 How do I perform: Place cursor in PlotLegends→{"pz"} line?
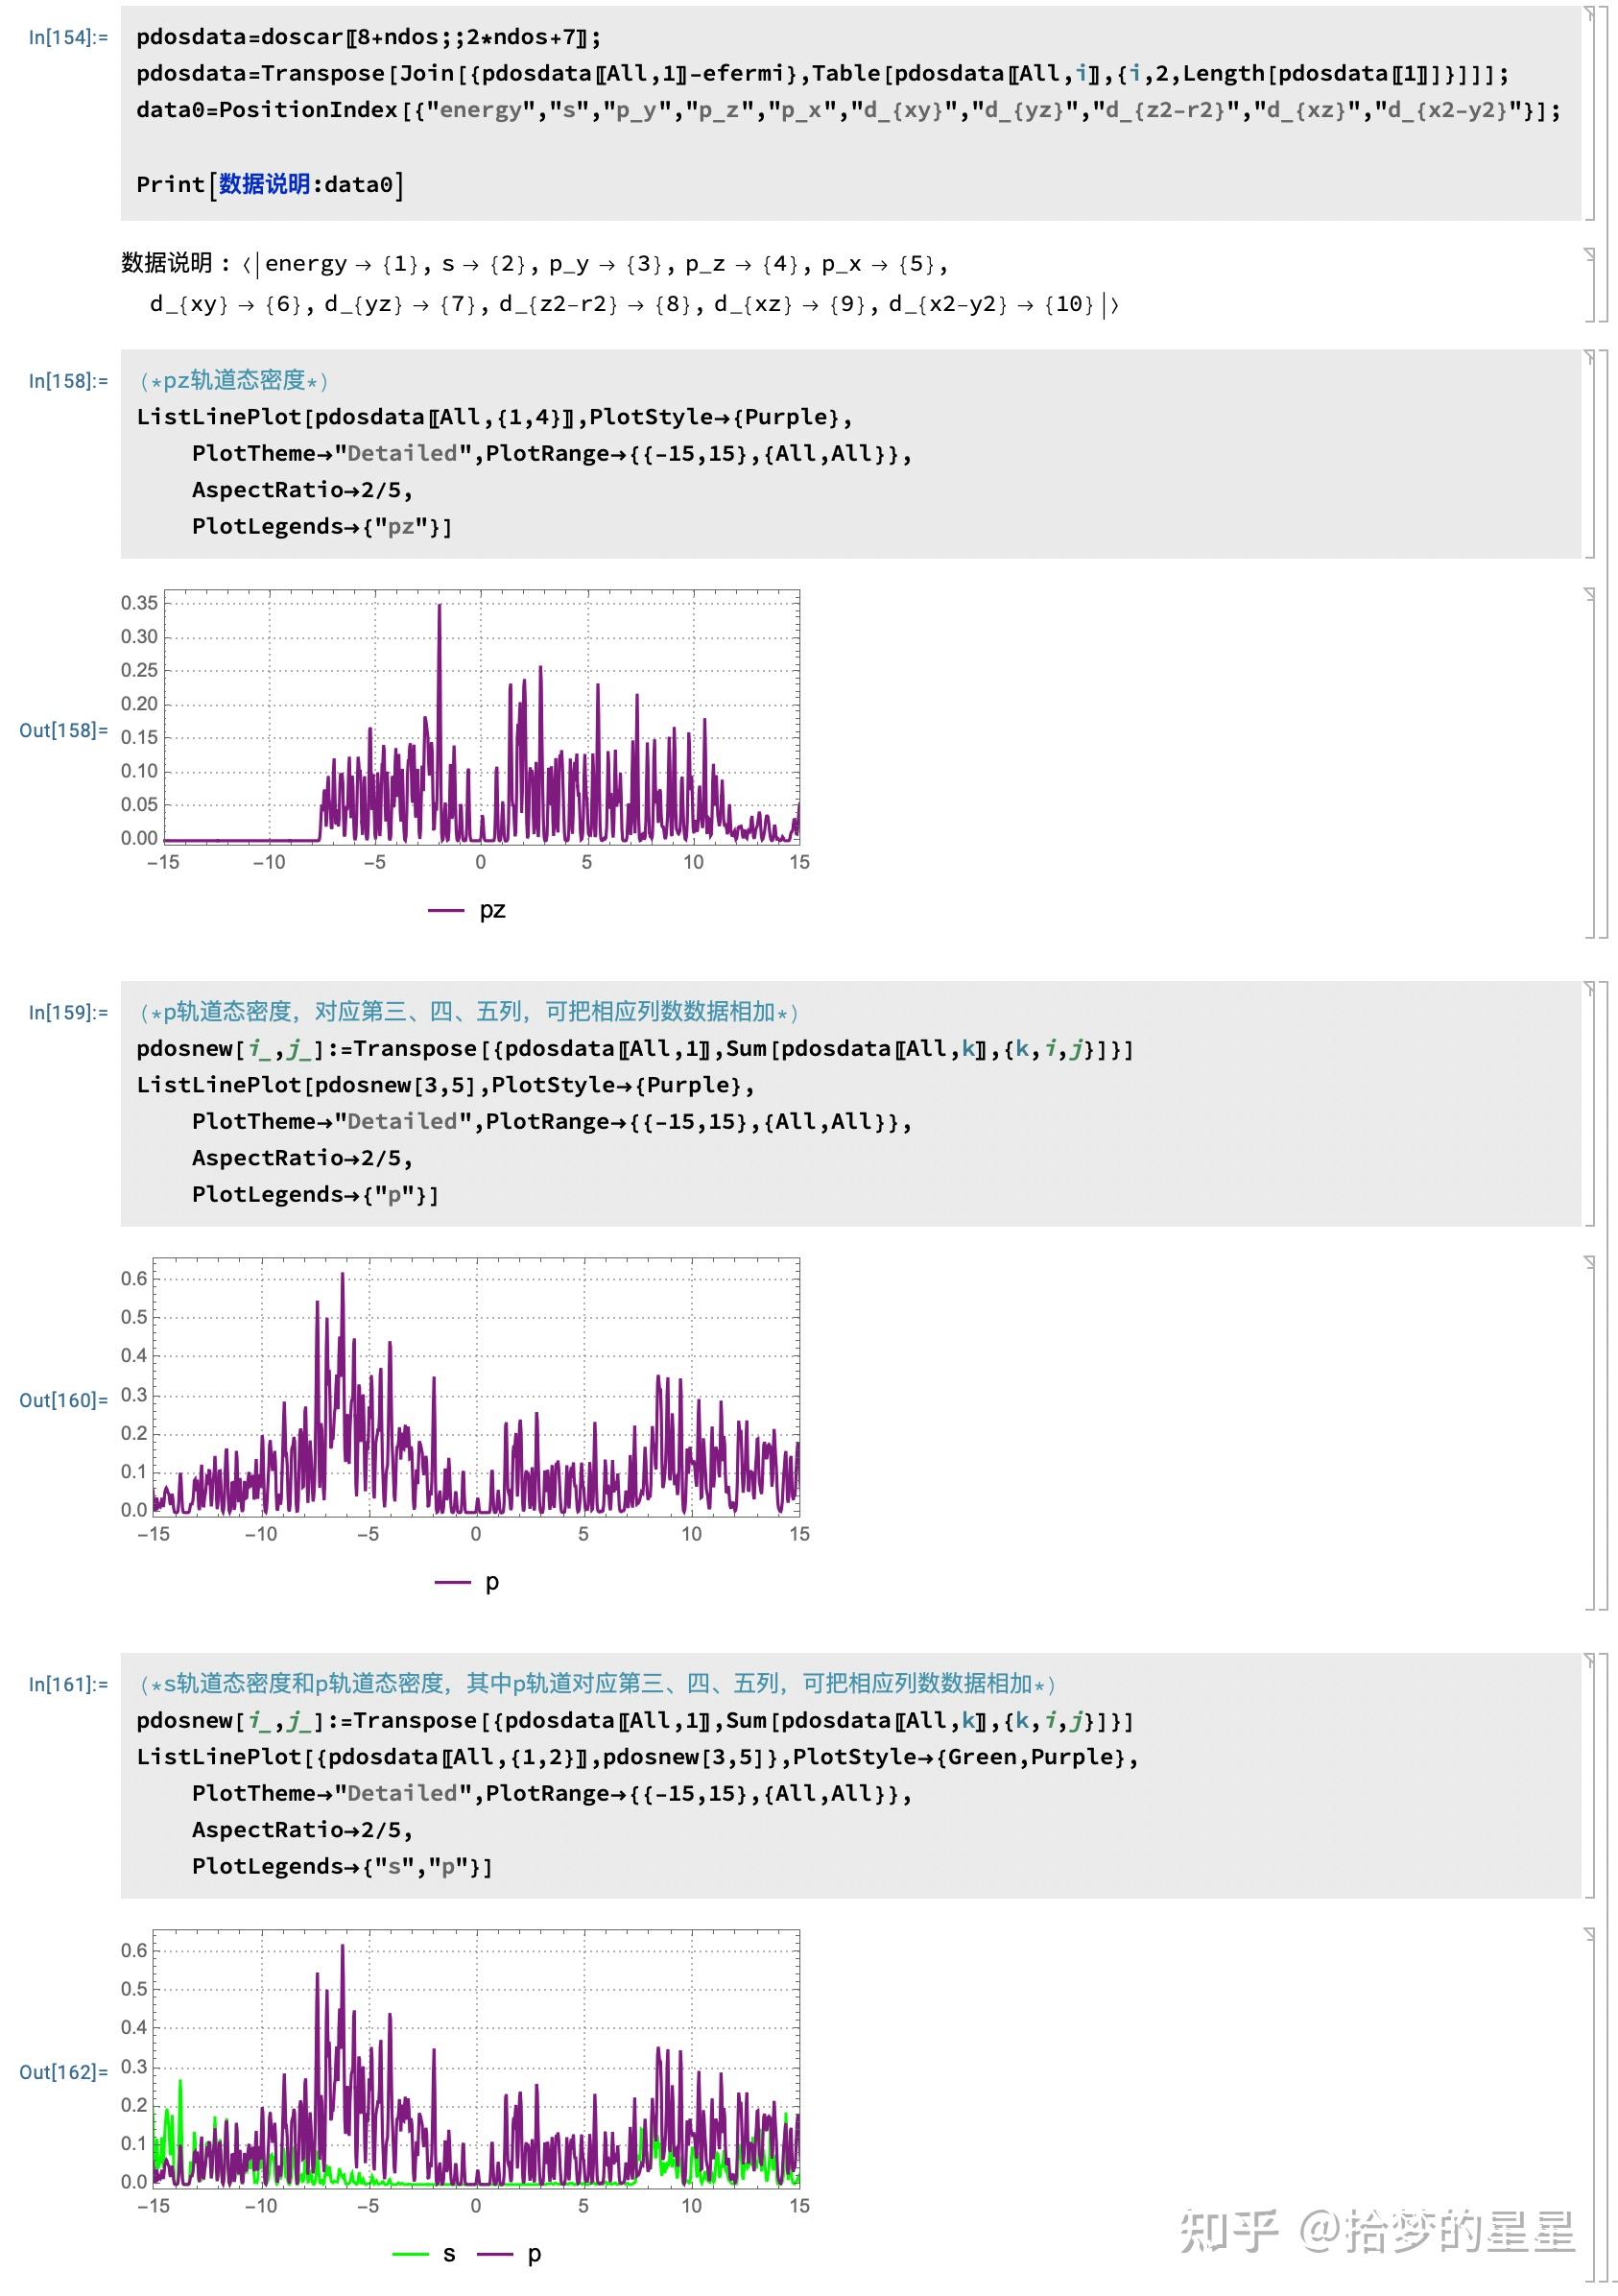tap(322, 526)
